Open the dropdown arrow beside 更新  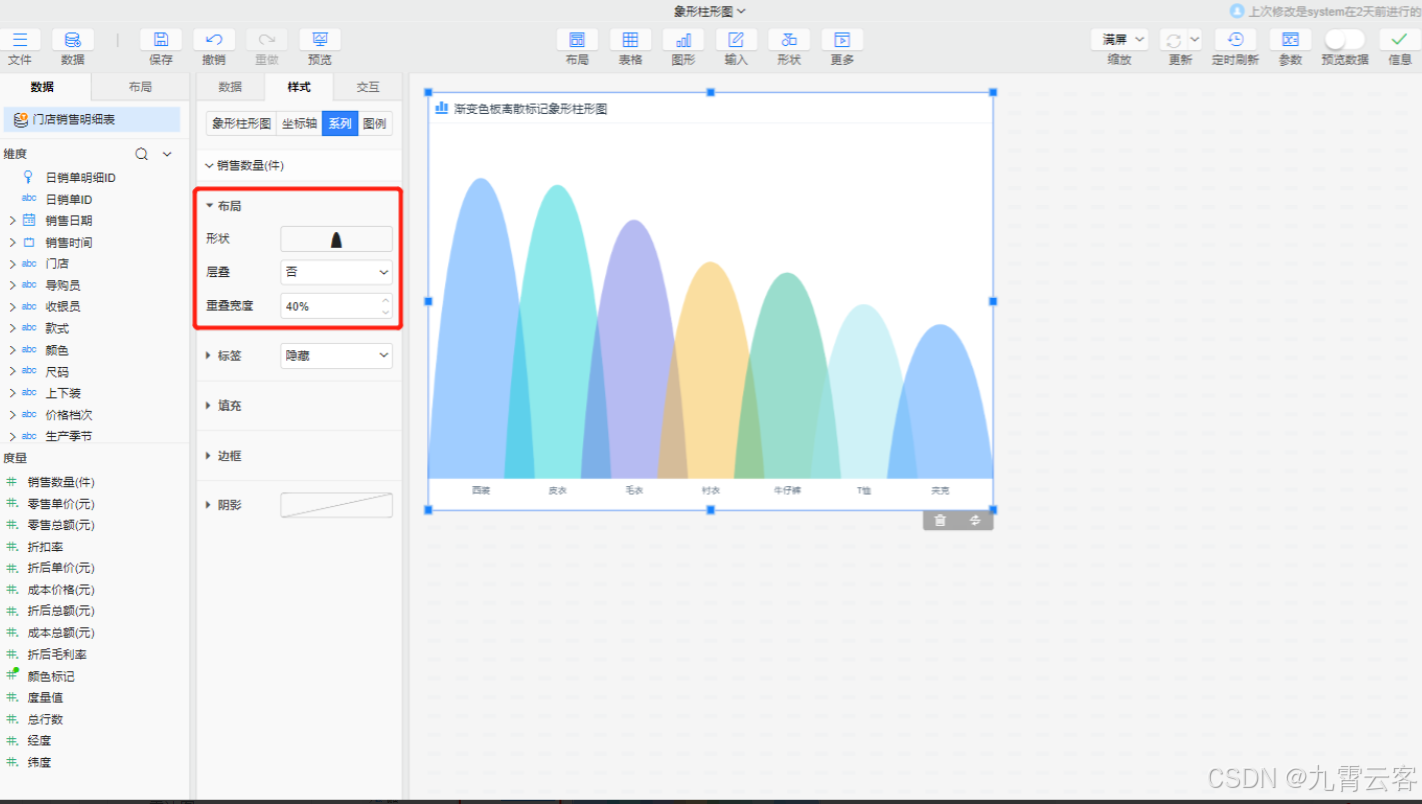click(1194, 40)
